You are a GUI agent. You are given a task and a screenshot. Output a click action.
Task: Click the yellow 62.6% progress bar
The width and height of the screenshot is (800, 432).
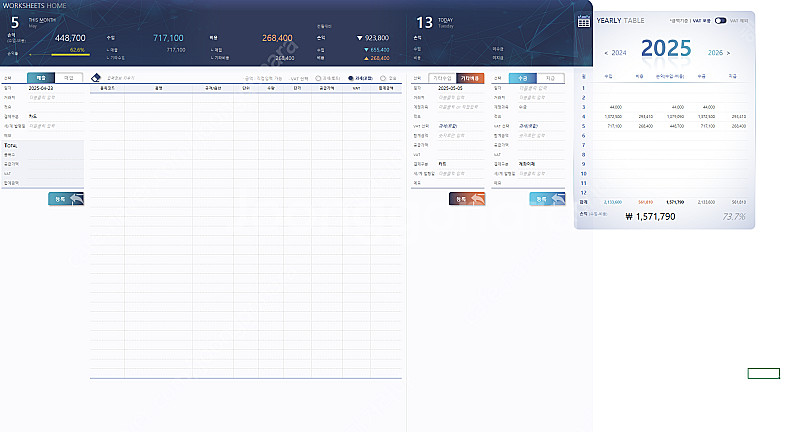[x=70, y=54]
